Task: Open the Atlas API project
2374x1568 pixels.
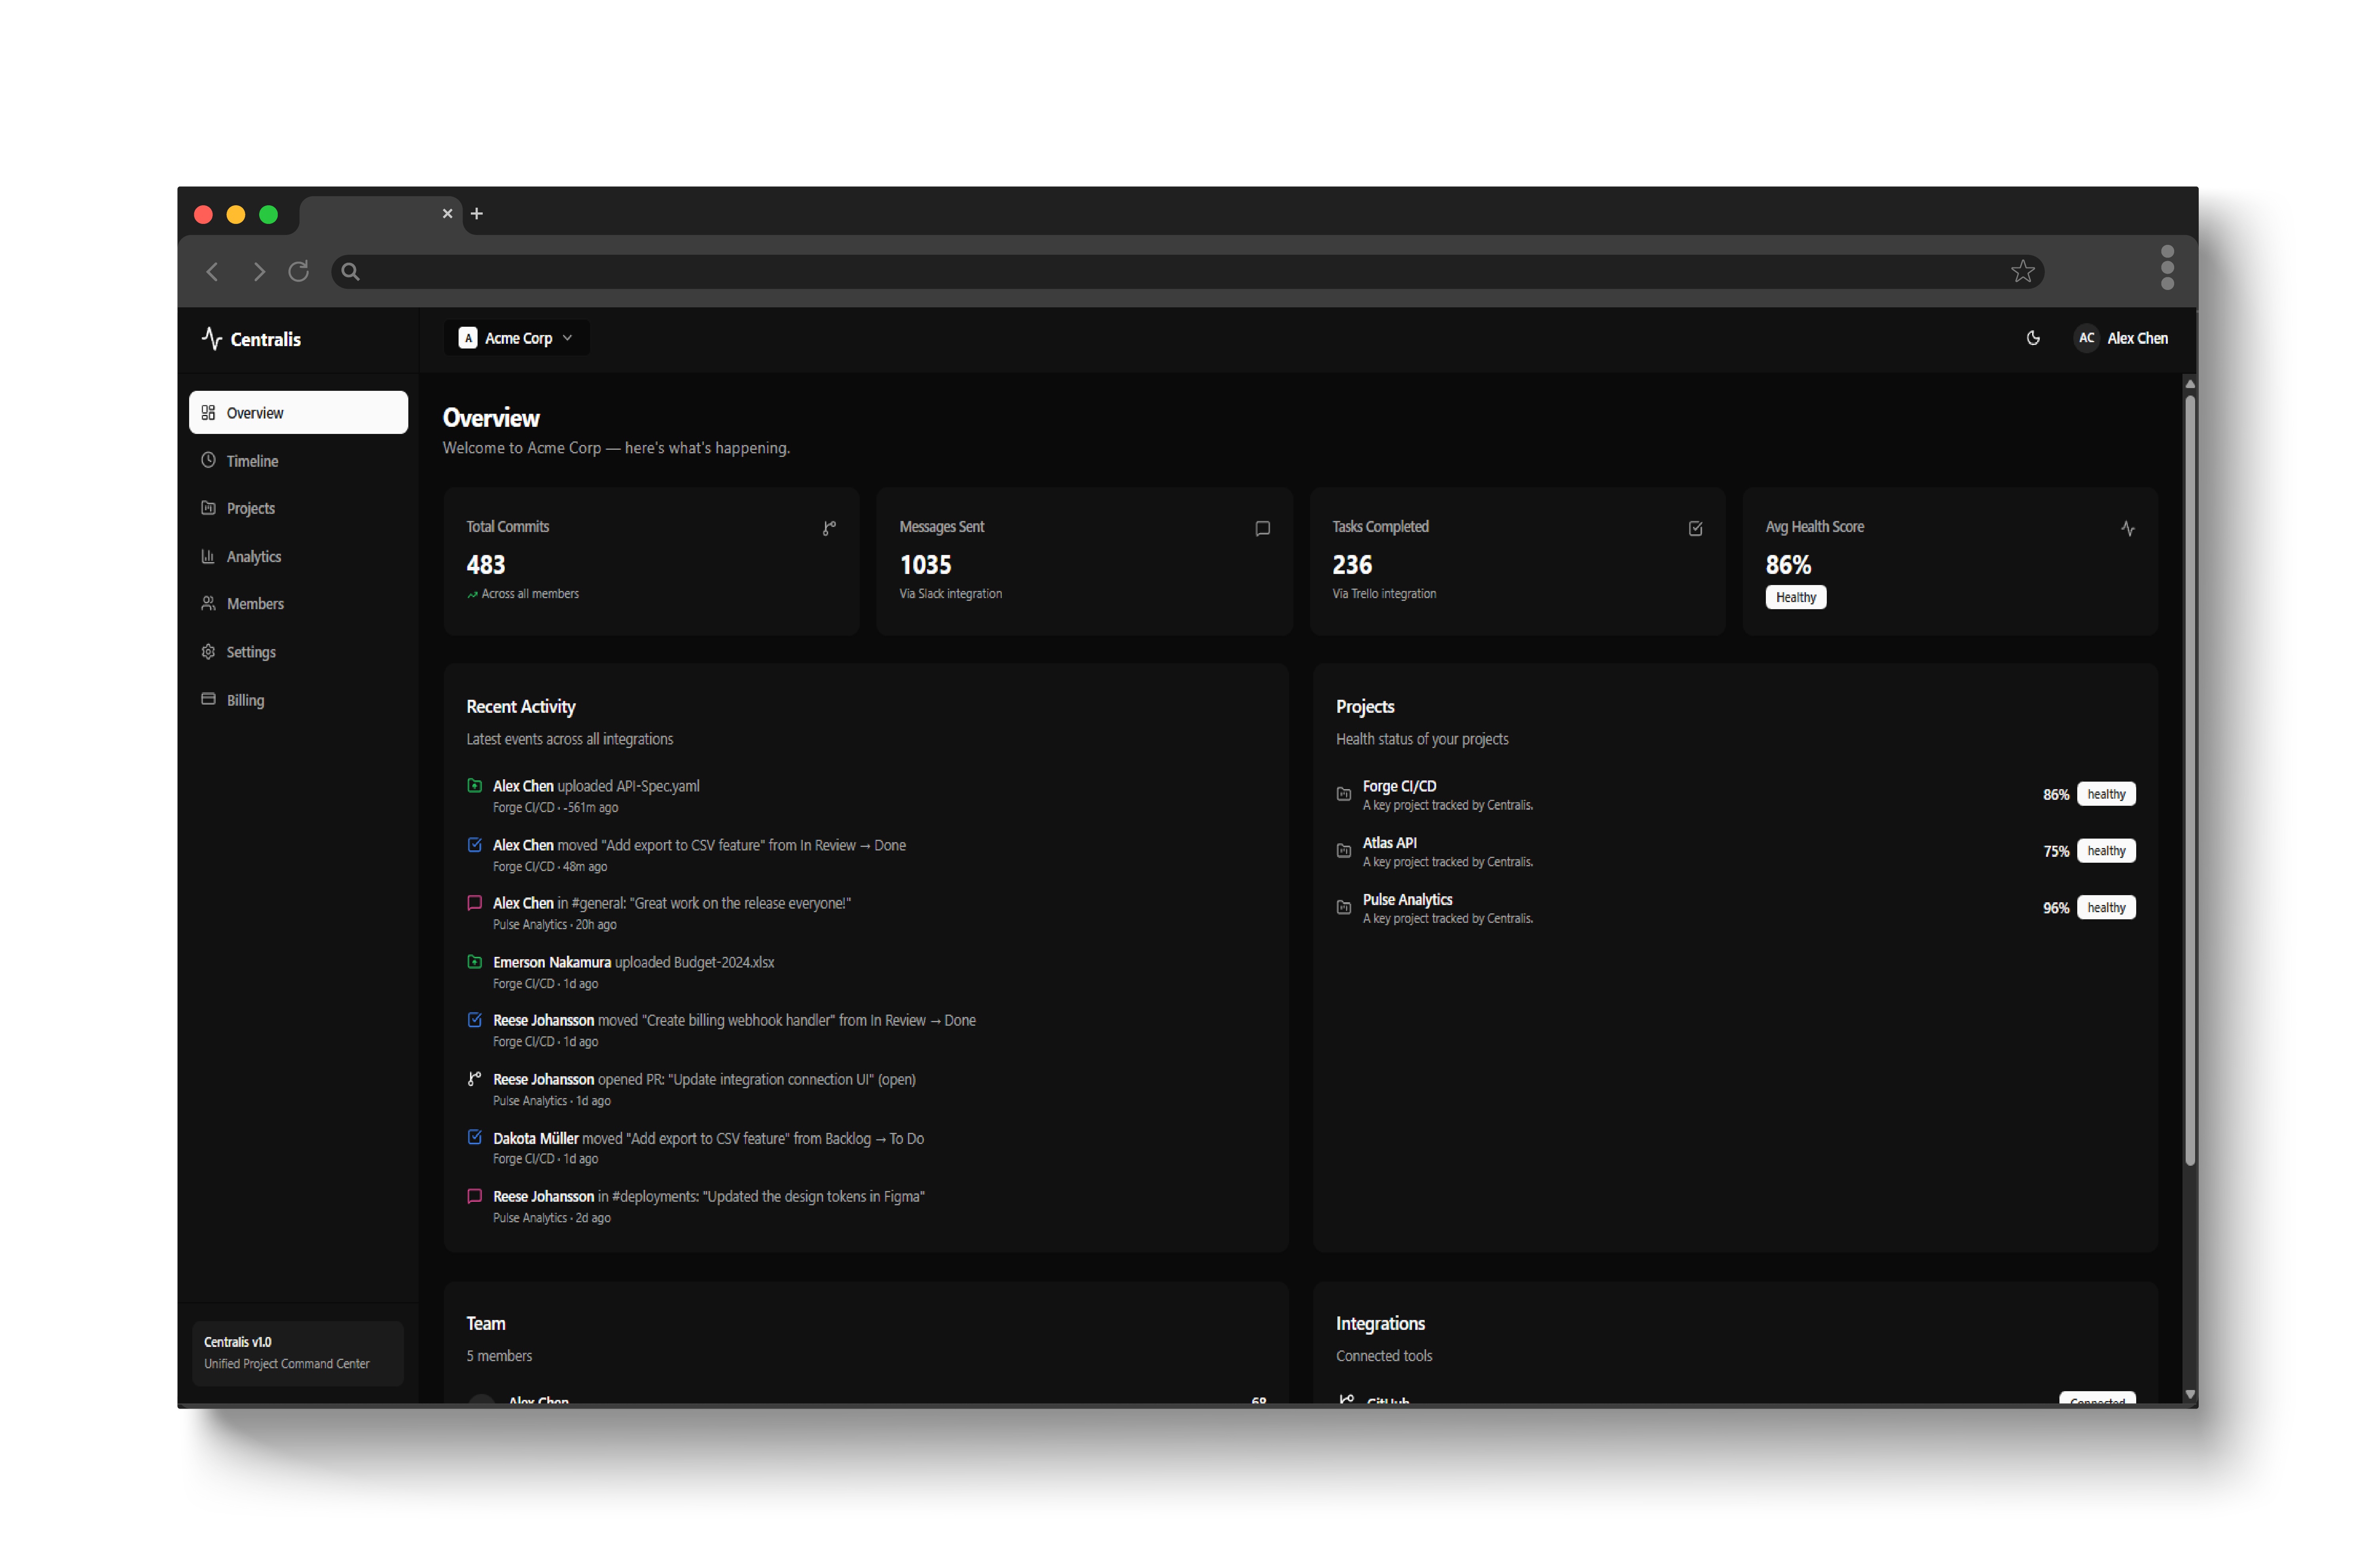Action: pyautogui.click(x=1736, y=852)
